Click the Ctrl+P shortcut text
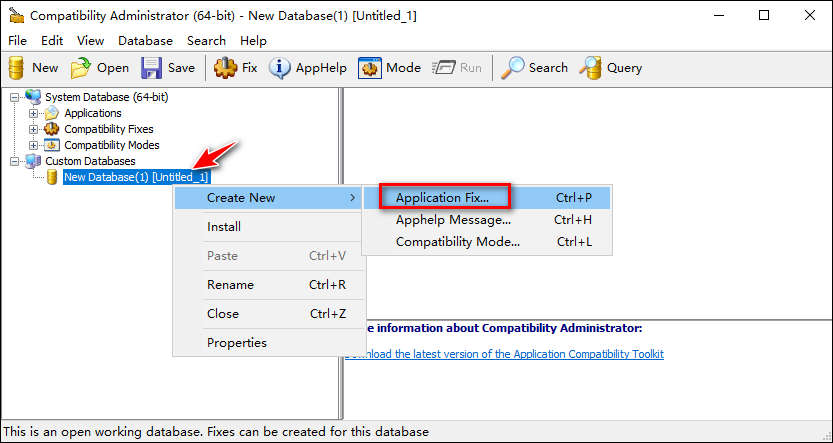The height and width of the screenshot is (443, 833). point(574,198)
